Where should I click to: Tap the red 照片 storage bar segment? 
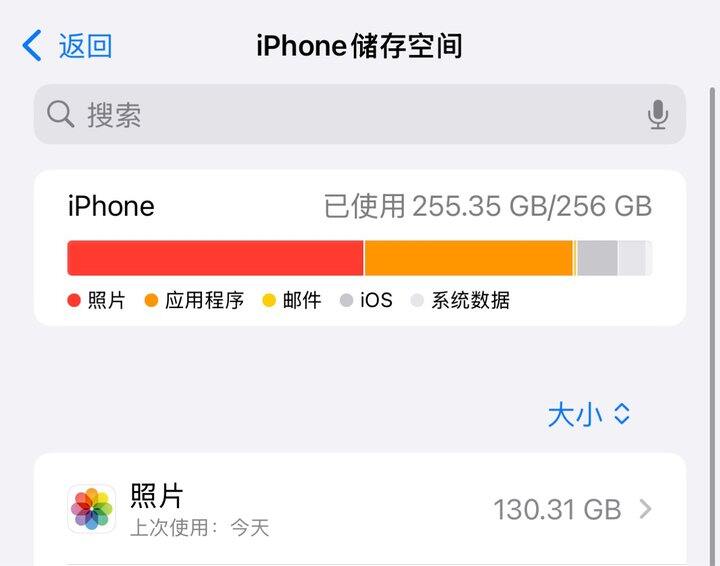point(215,258)
